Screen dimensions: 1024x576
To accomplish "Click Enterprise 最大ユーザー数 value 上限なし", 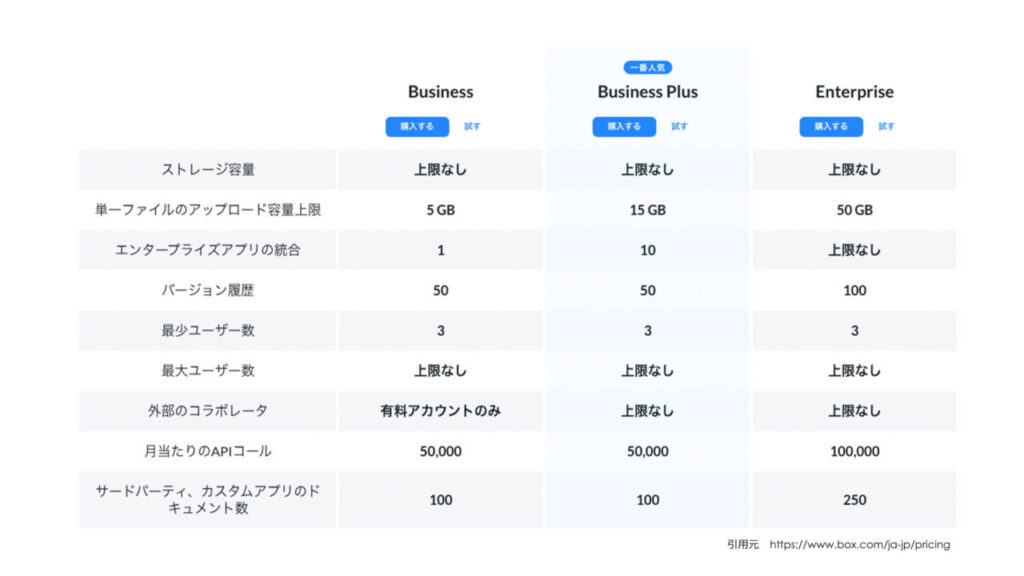I will click(855, 371).
